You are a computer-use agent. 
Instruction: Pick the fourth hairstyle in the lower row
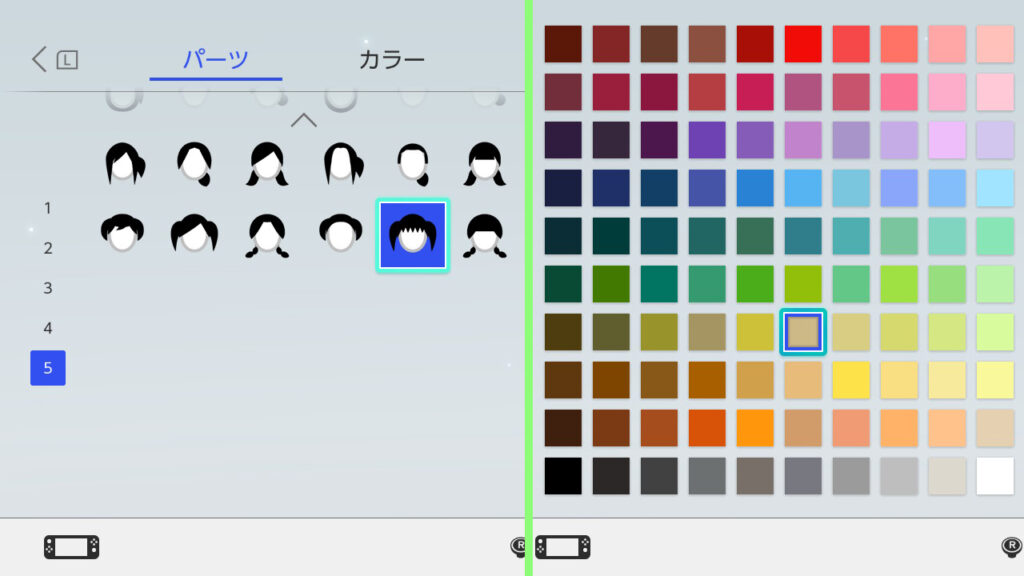click(341, 234)
